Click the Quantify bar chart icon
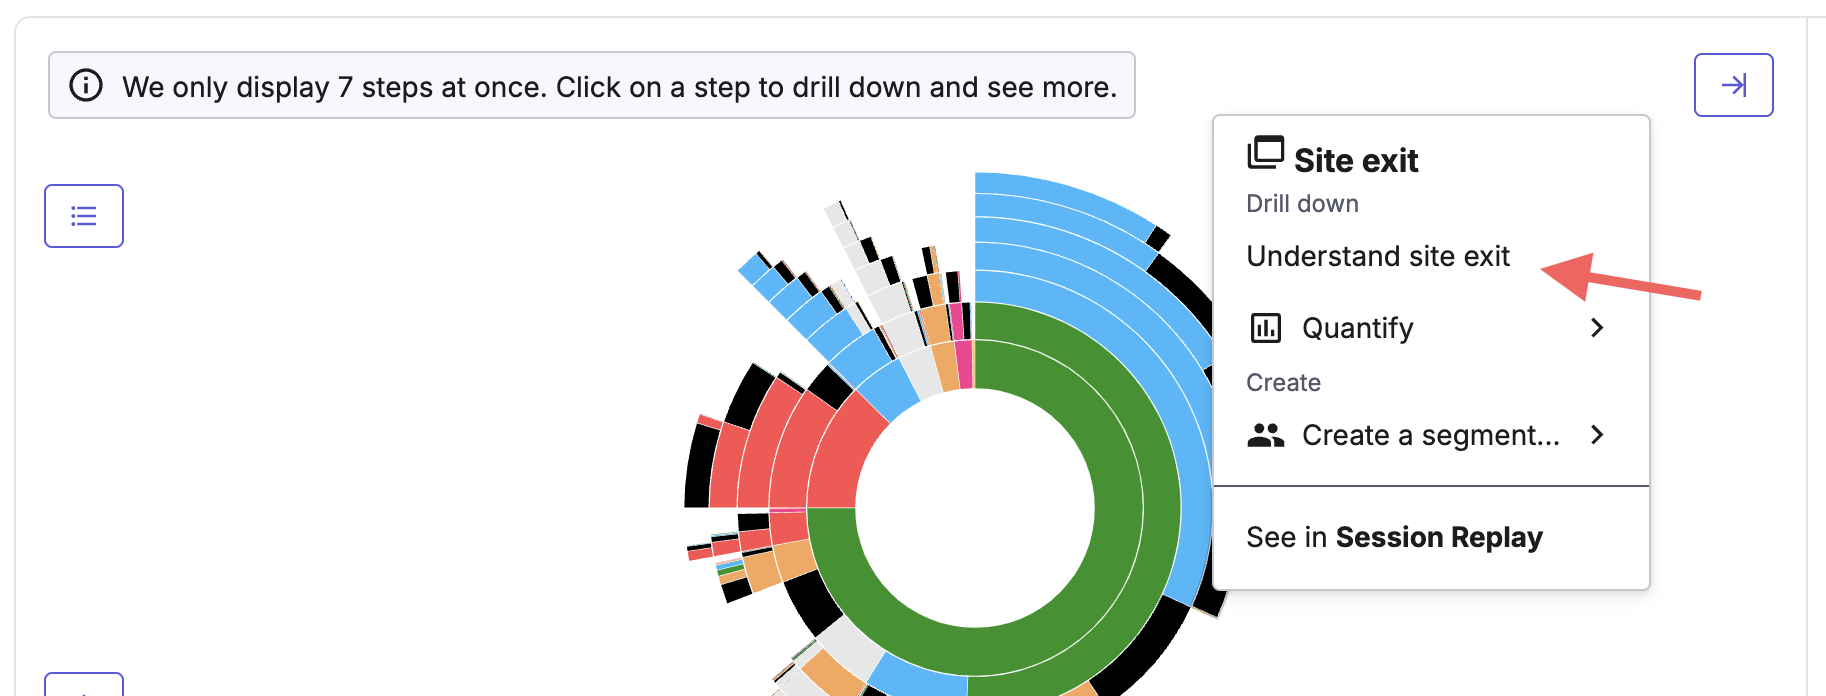Viewport: 1826px width, 696px height. point(1266,328)
